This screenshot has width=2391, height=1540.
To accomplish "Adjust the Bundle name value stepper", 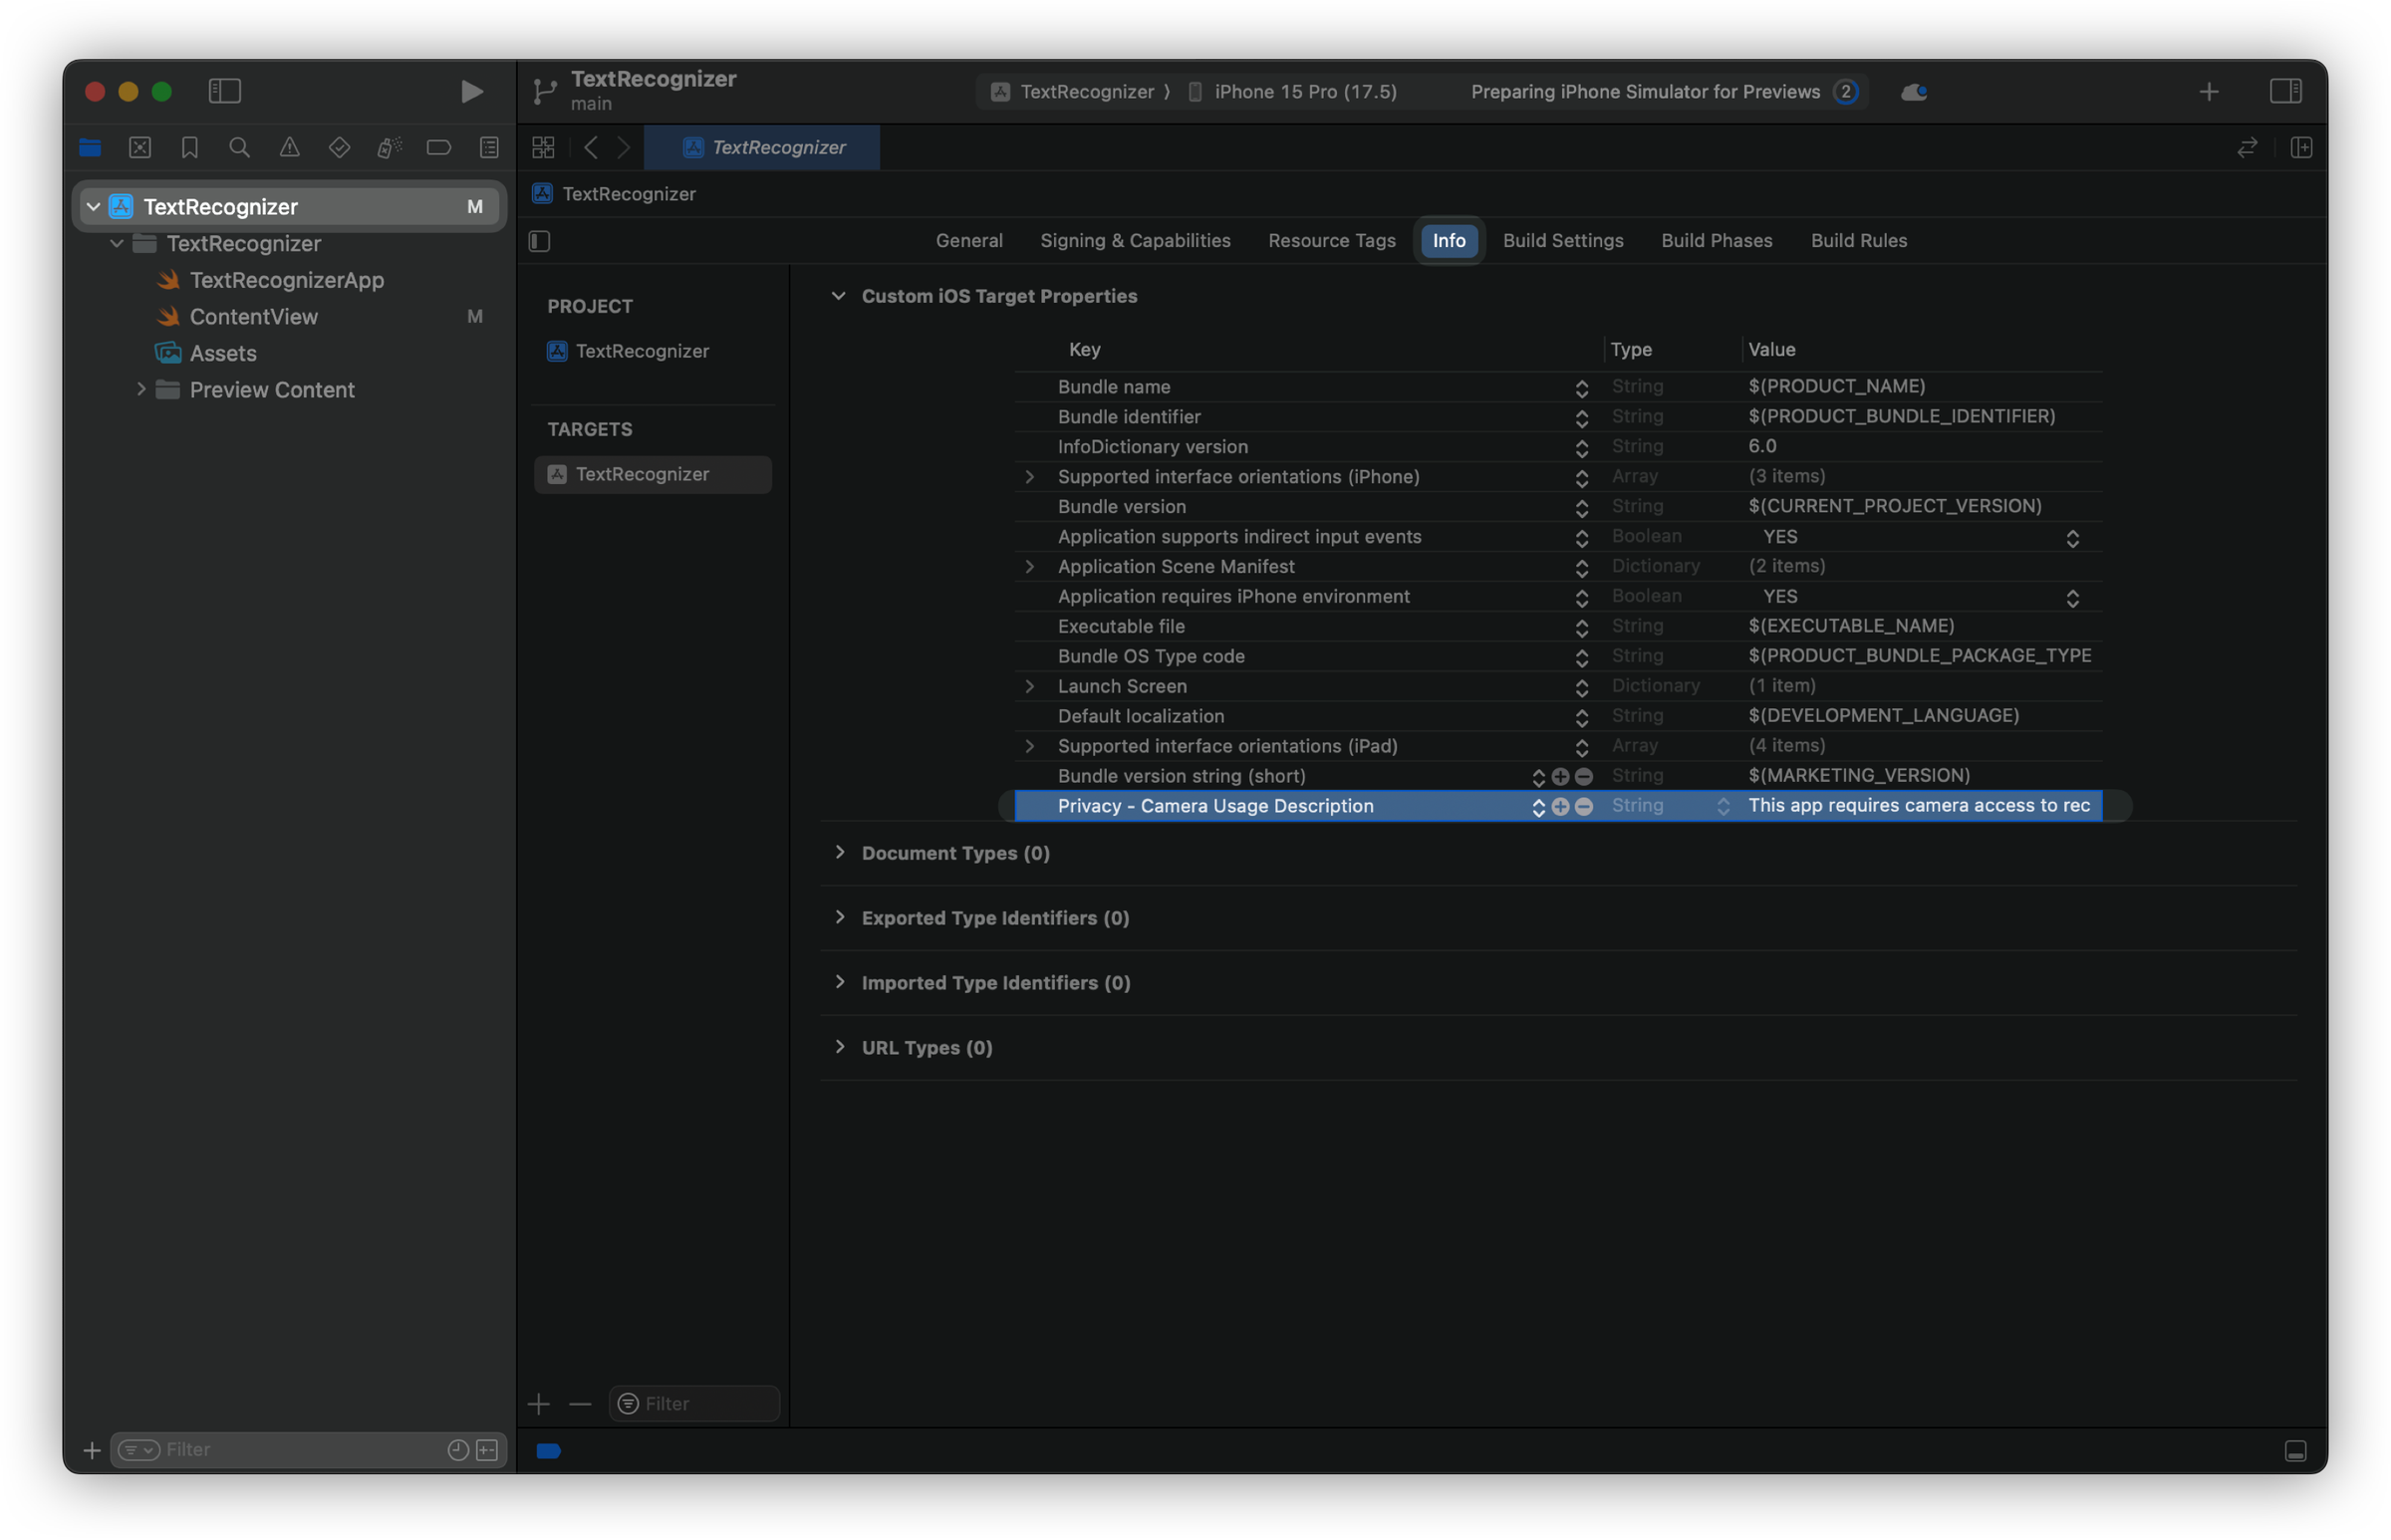I will point(1581,387).
